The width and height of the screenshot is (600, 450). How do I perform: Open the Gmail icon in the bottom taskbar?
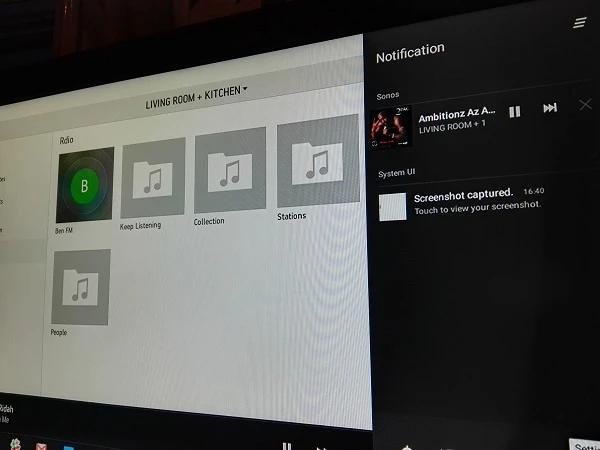click(x=42, y=446)
